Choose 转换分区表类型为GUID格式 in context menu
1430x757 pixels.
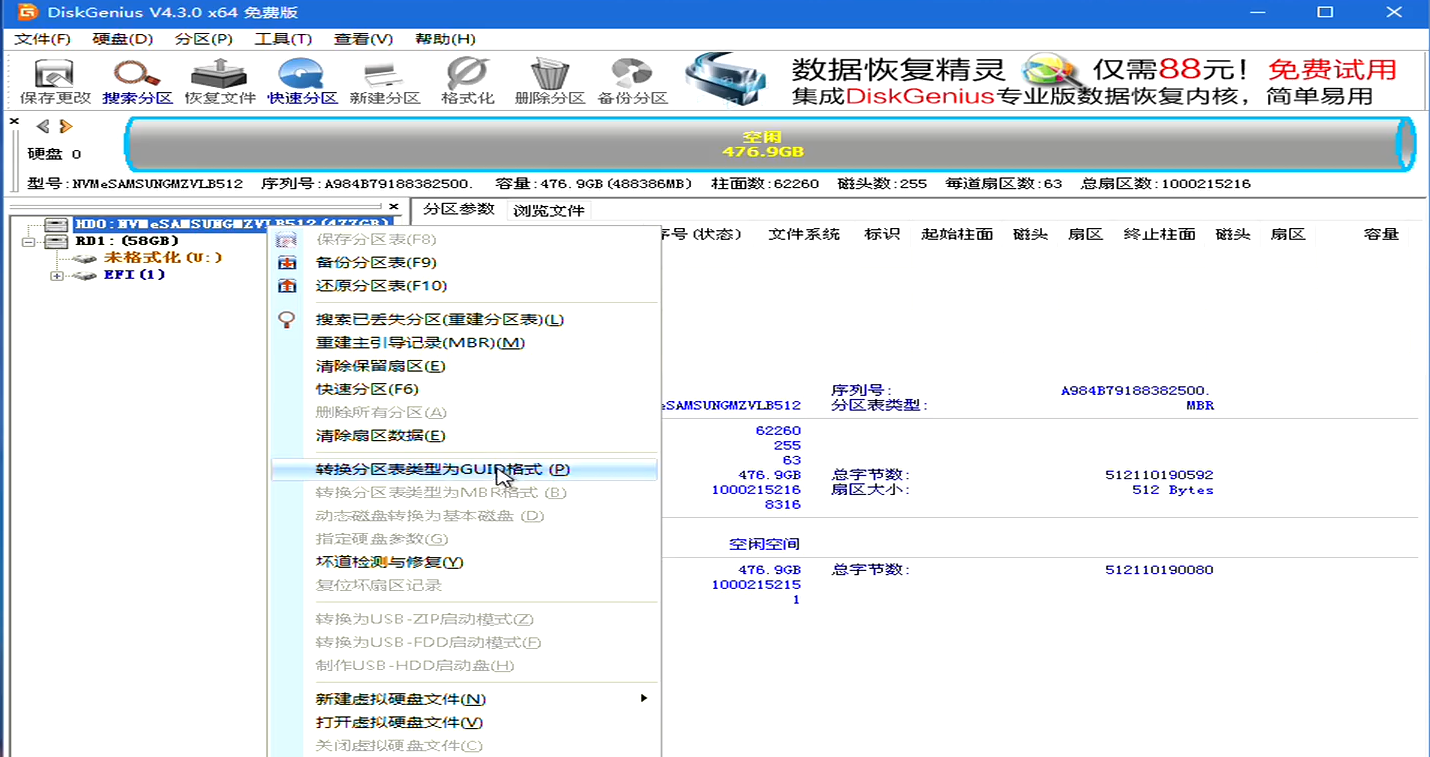(442, 469)
